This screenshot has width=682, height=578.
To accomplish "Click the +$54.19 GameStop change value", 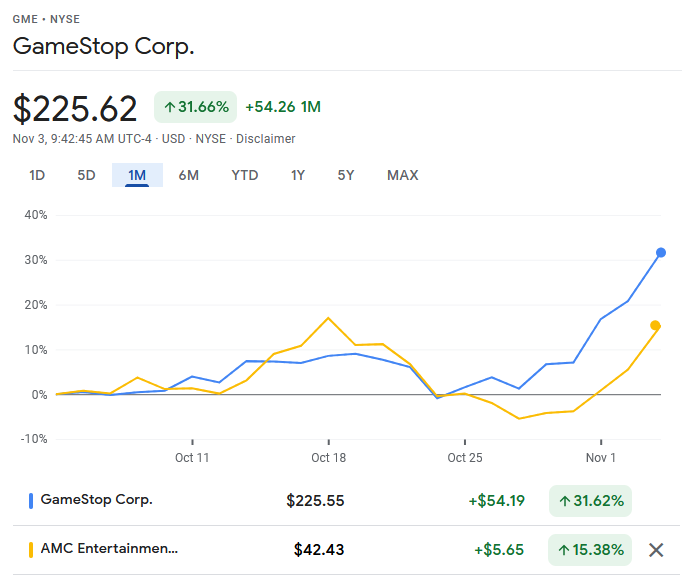I will pos(496,501).
